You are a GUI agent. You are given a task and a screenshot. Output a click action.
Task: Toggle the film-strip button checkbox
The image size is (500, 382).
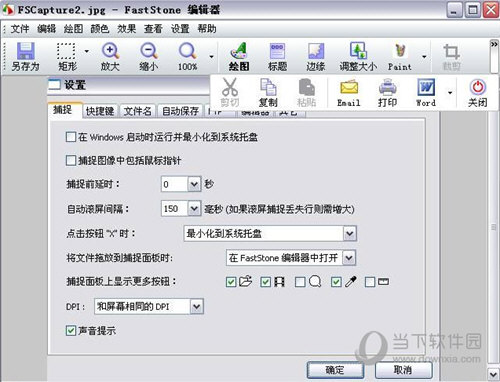coord(265,282)
